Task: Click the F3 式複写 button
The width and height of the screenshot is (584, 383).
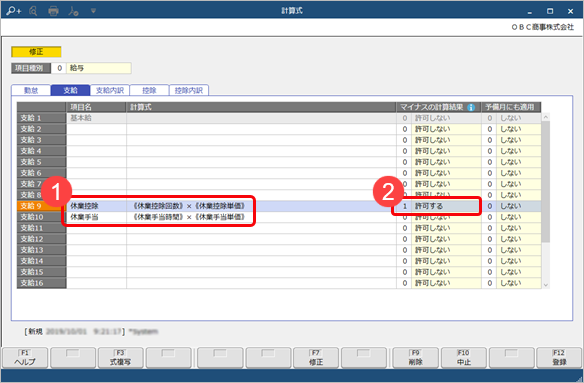Action: click(x=120, y=358)
